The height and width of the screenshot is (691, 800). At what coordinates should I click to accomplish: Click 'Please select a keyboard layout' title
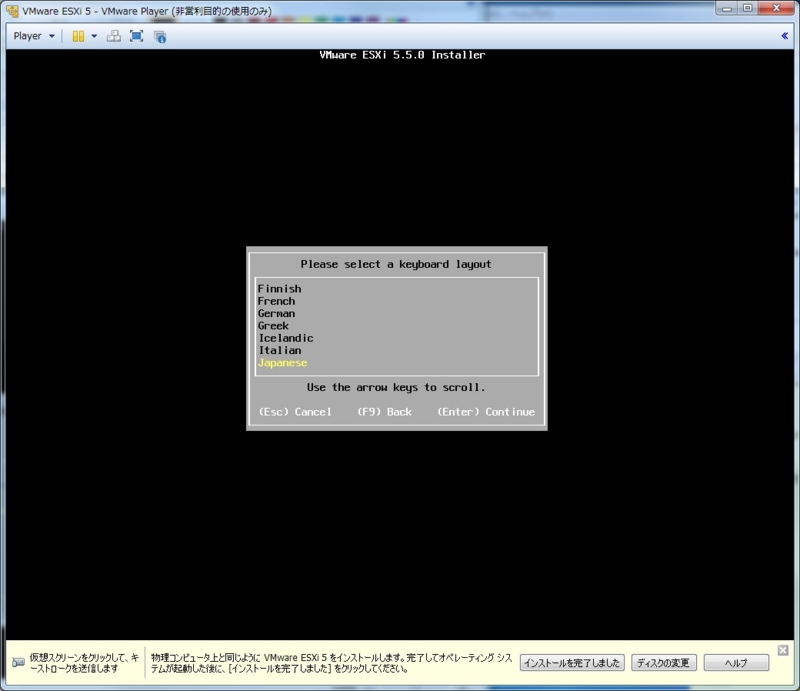[x=396, y=264]
